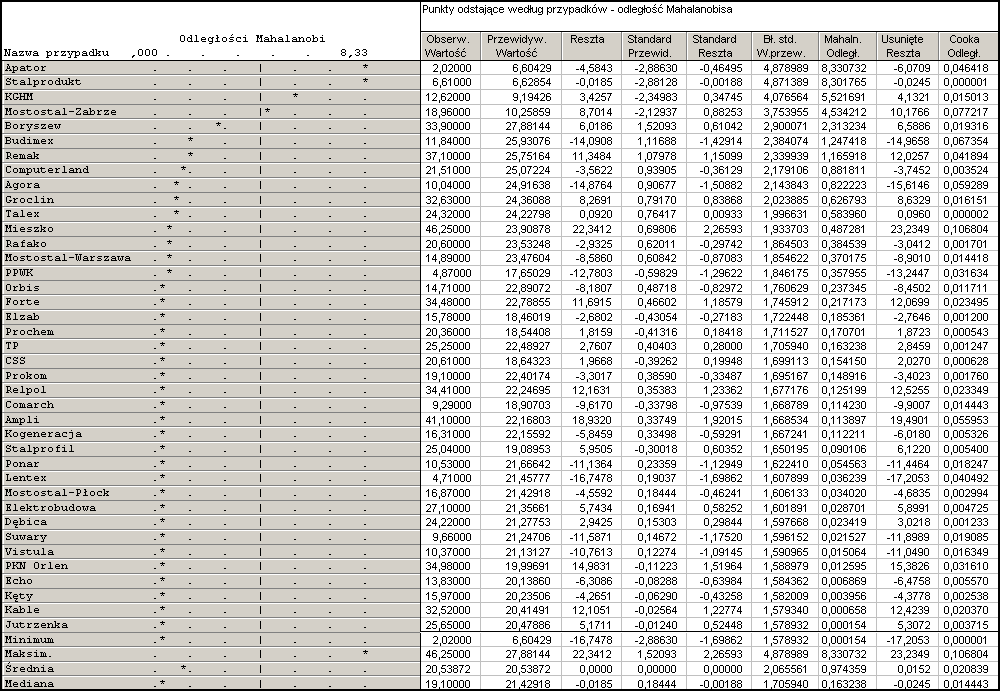
Task: Click the Prokom case name
Action: pos(26,376)
